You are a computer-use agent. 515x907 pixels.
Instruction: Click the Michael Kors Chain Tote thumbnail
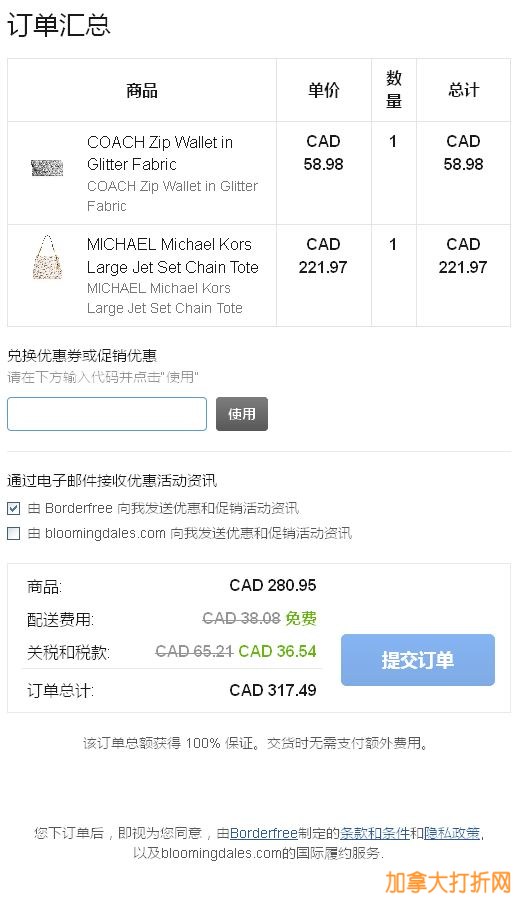tap(47, 257)
